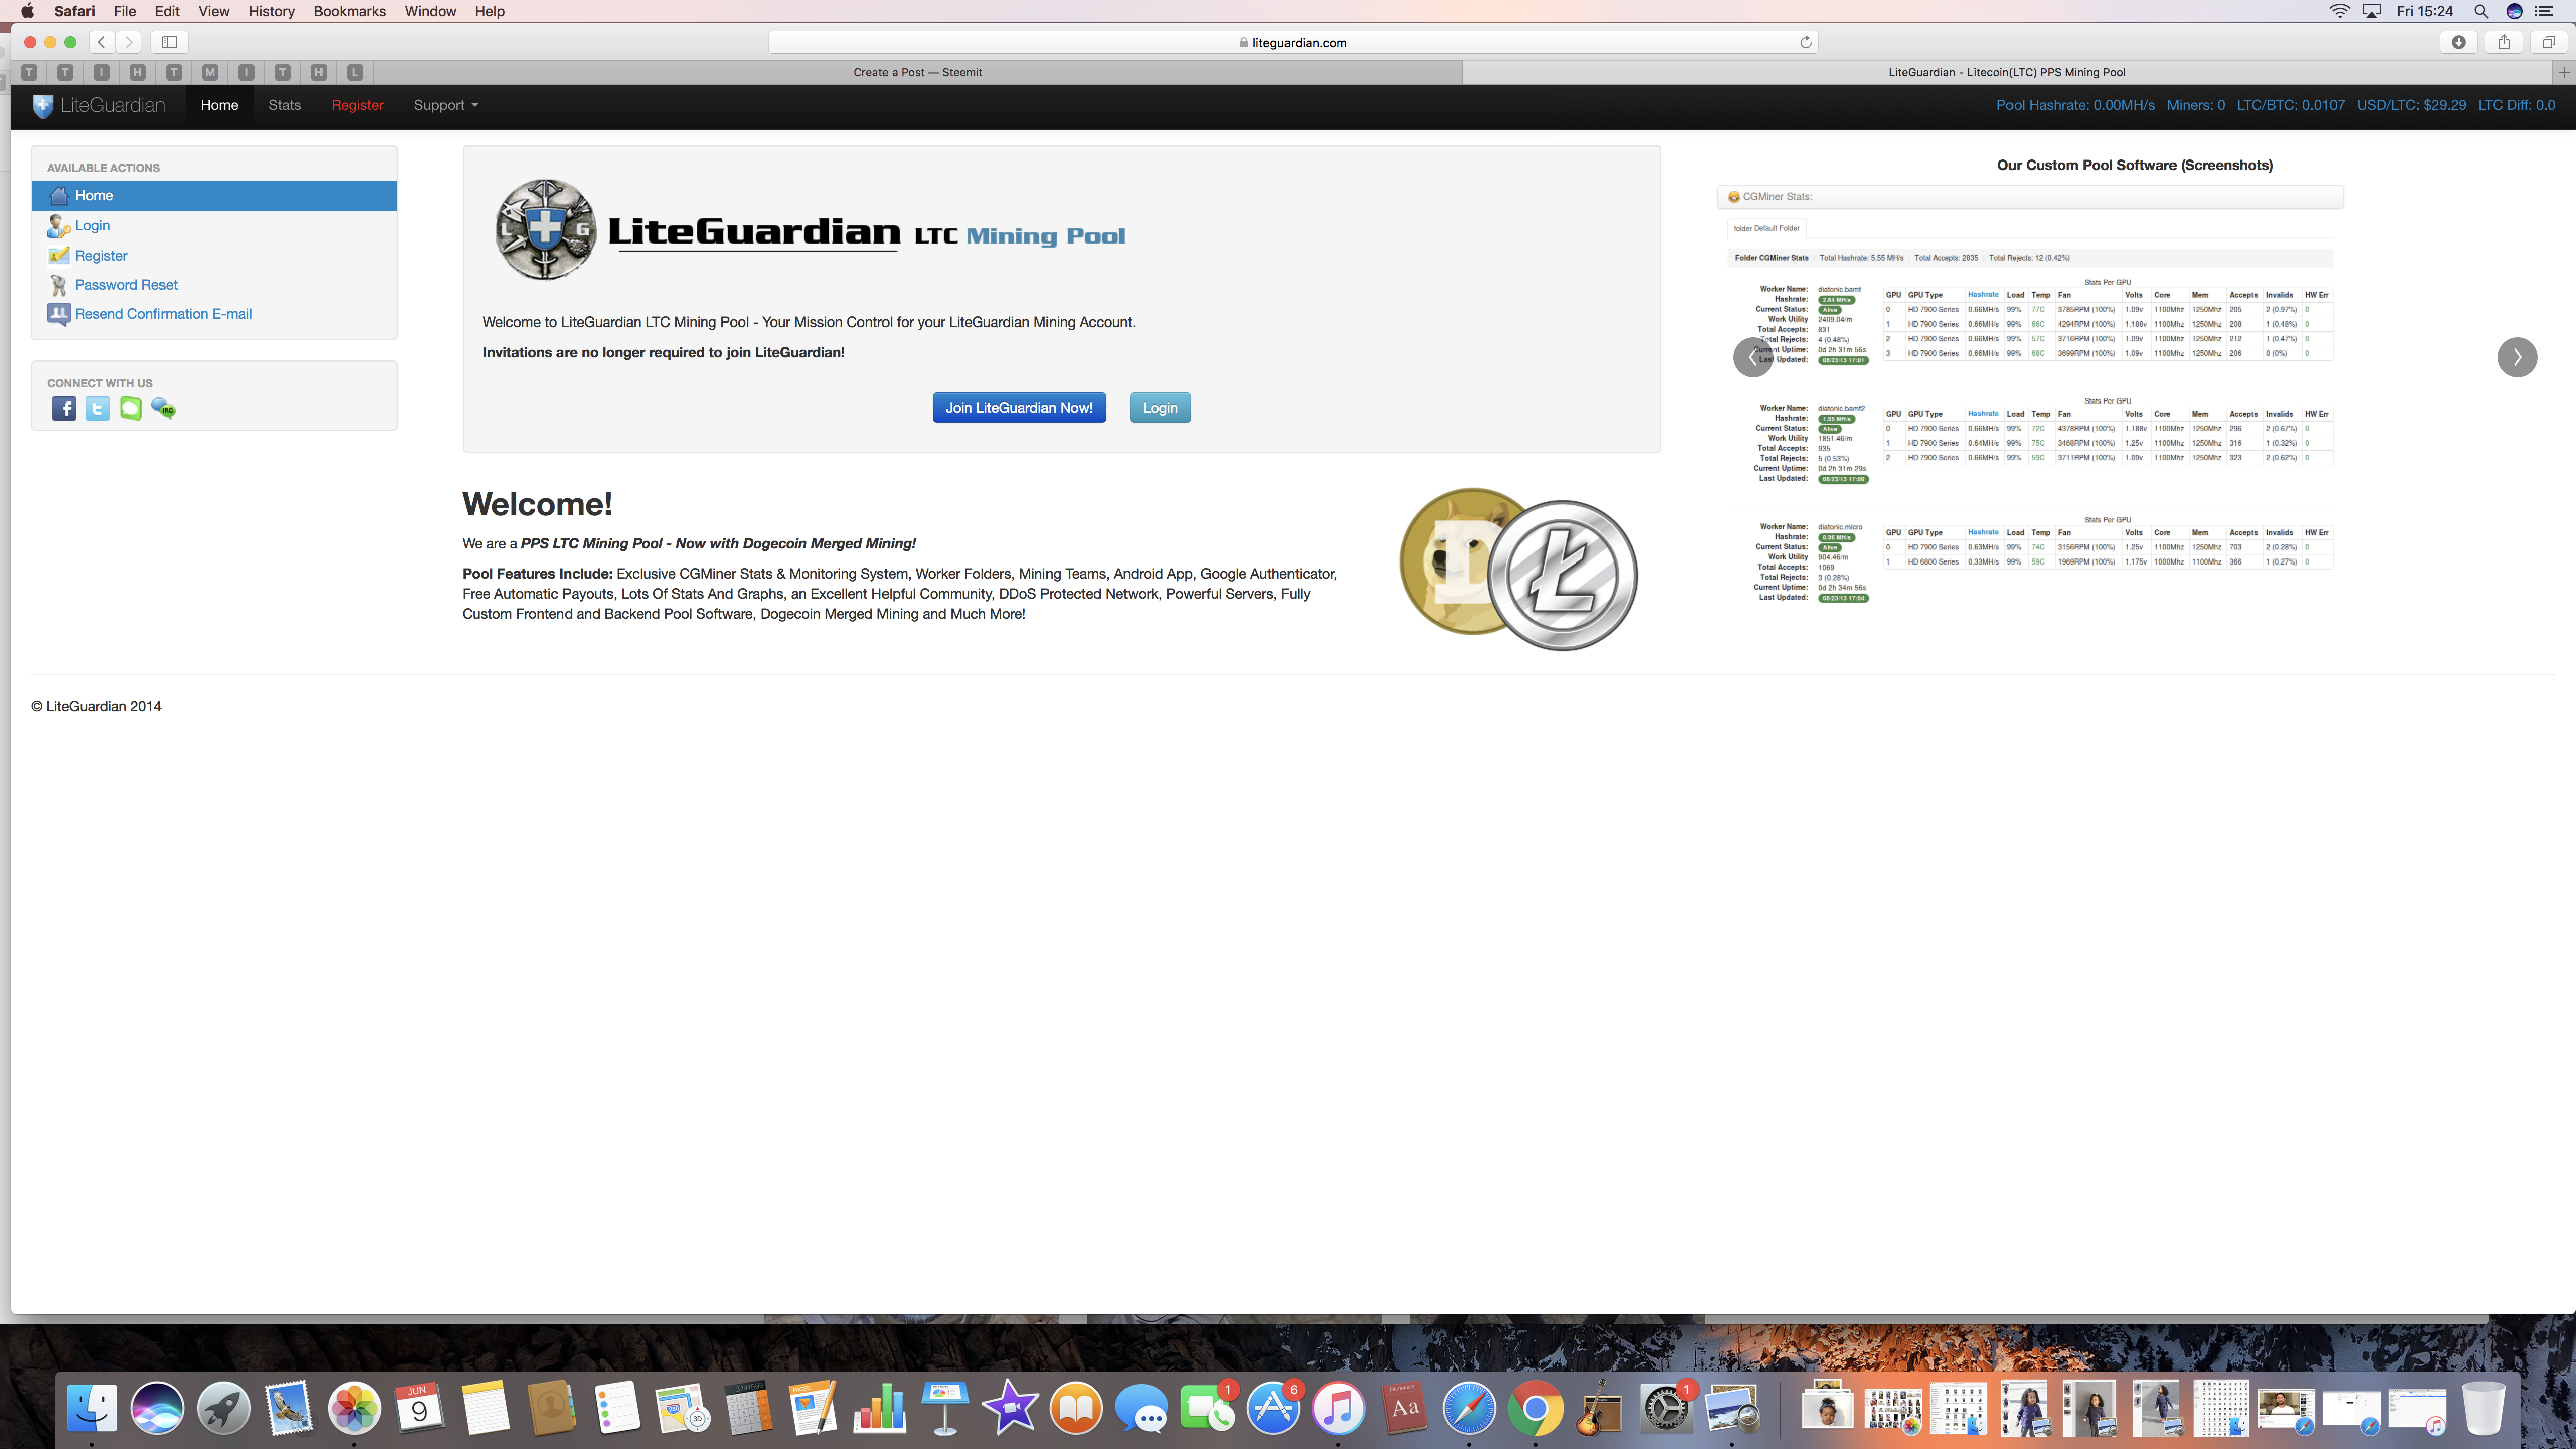Open Calendar in the Dock

[x=419, y=1408]
